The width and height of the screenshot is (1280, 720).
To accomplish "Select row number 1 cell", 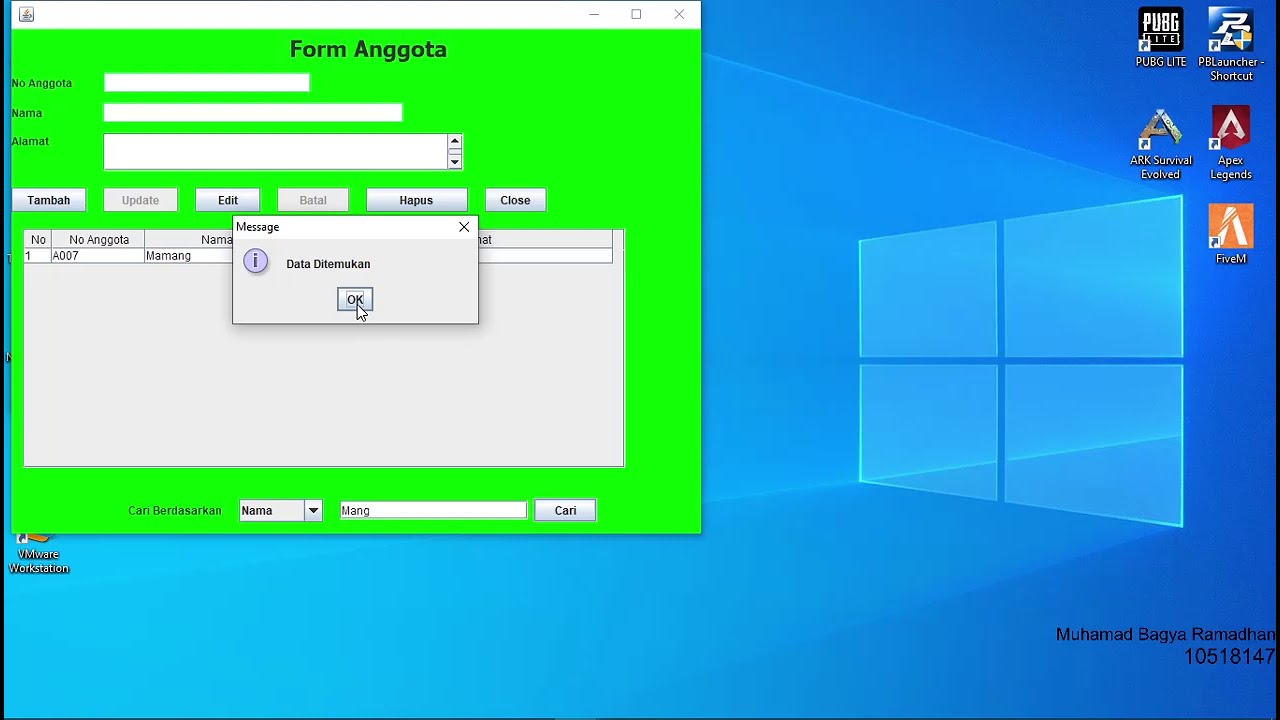I will 38,256.
